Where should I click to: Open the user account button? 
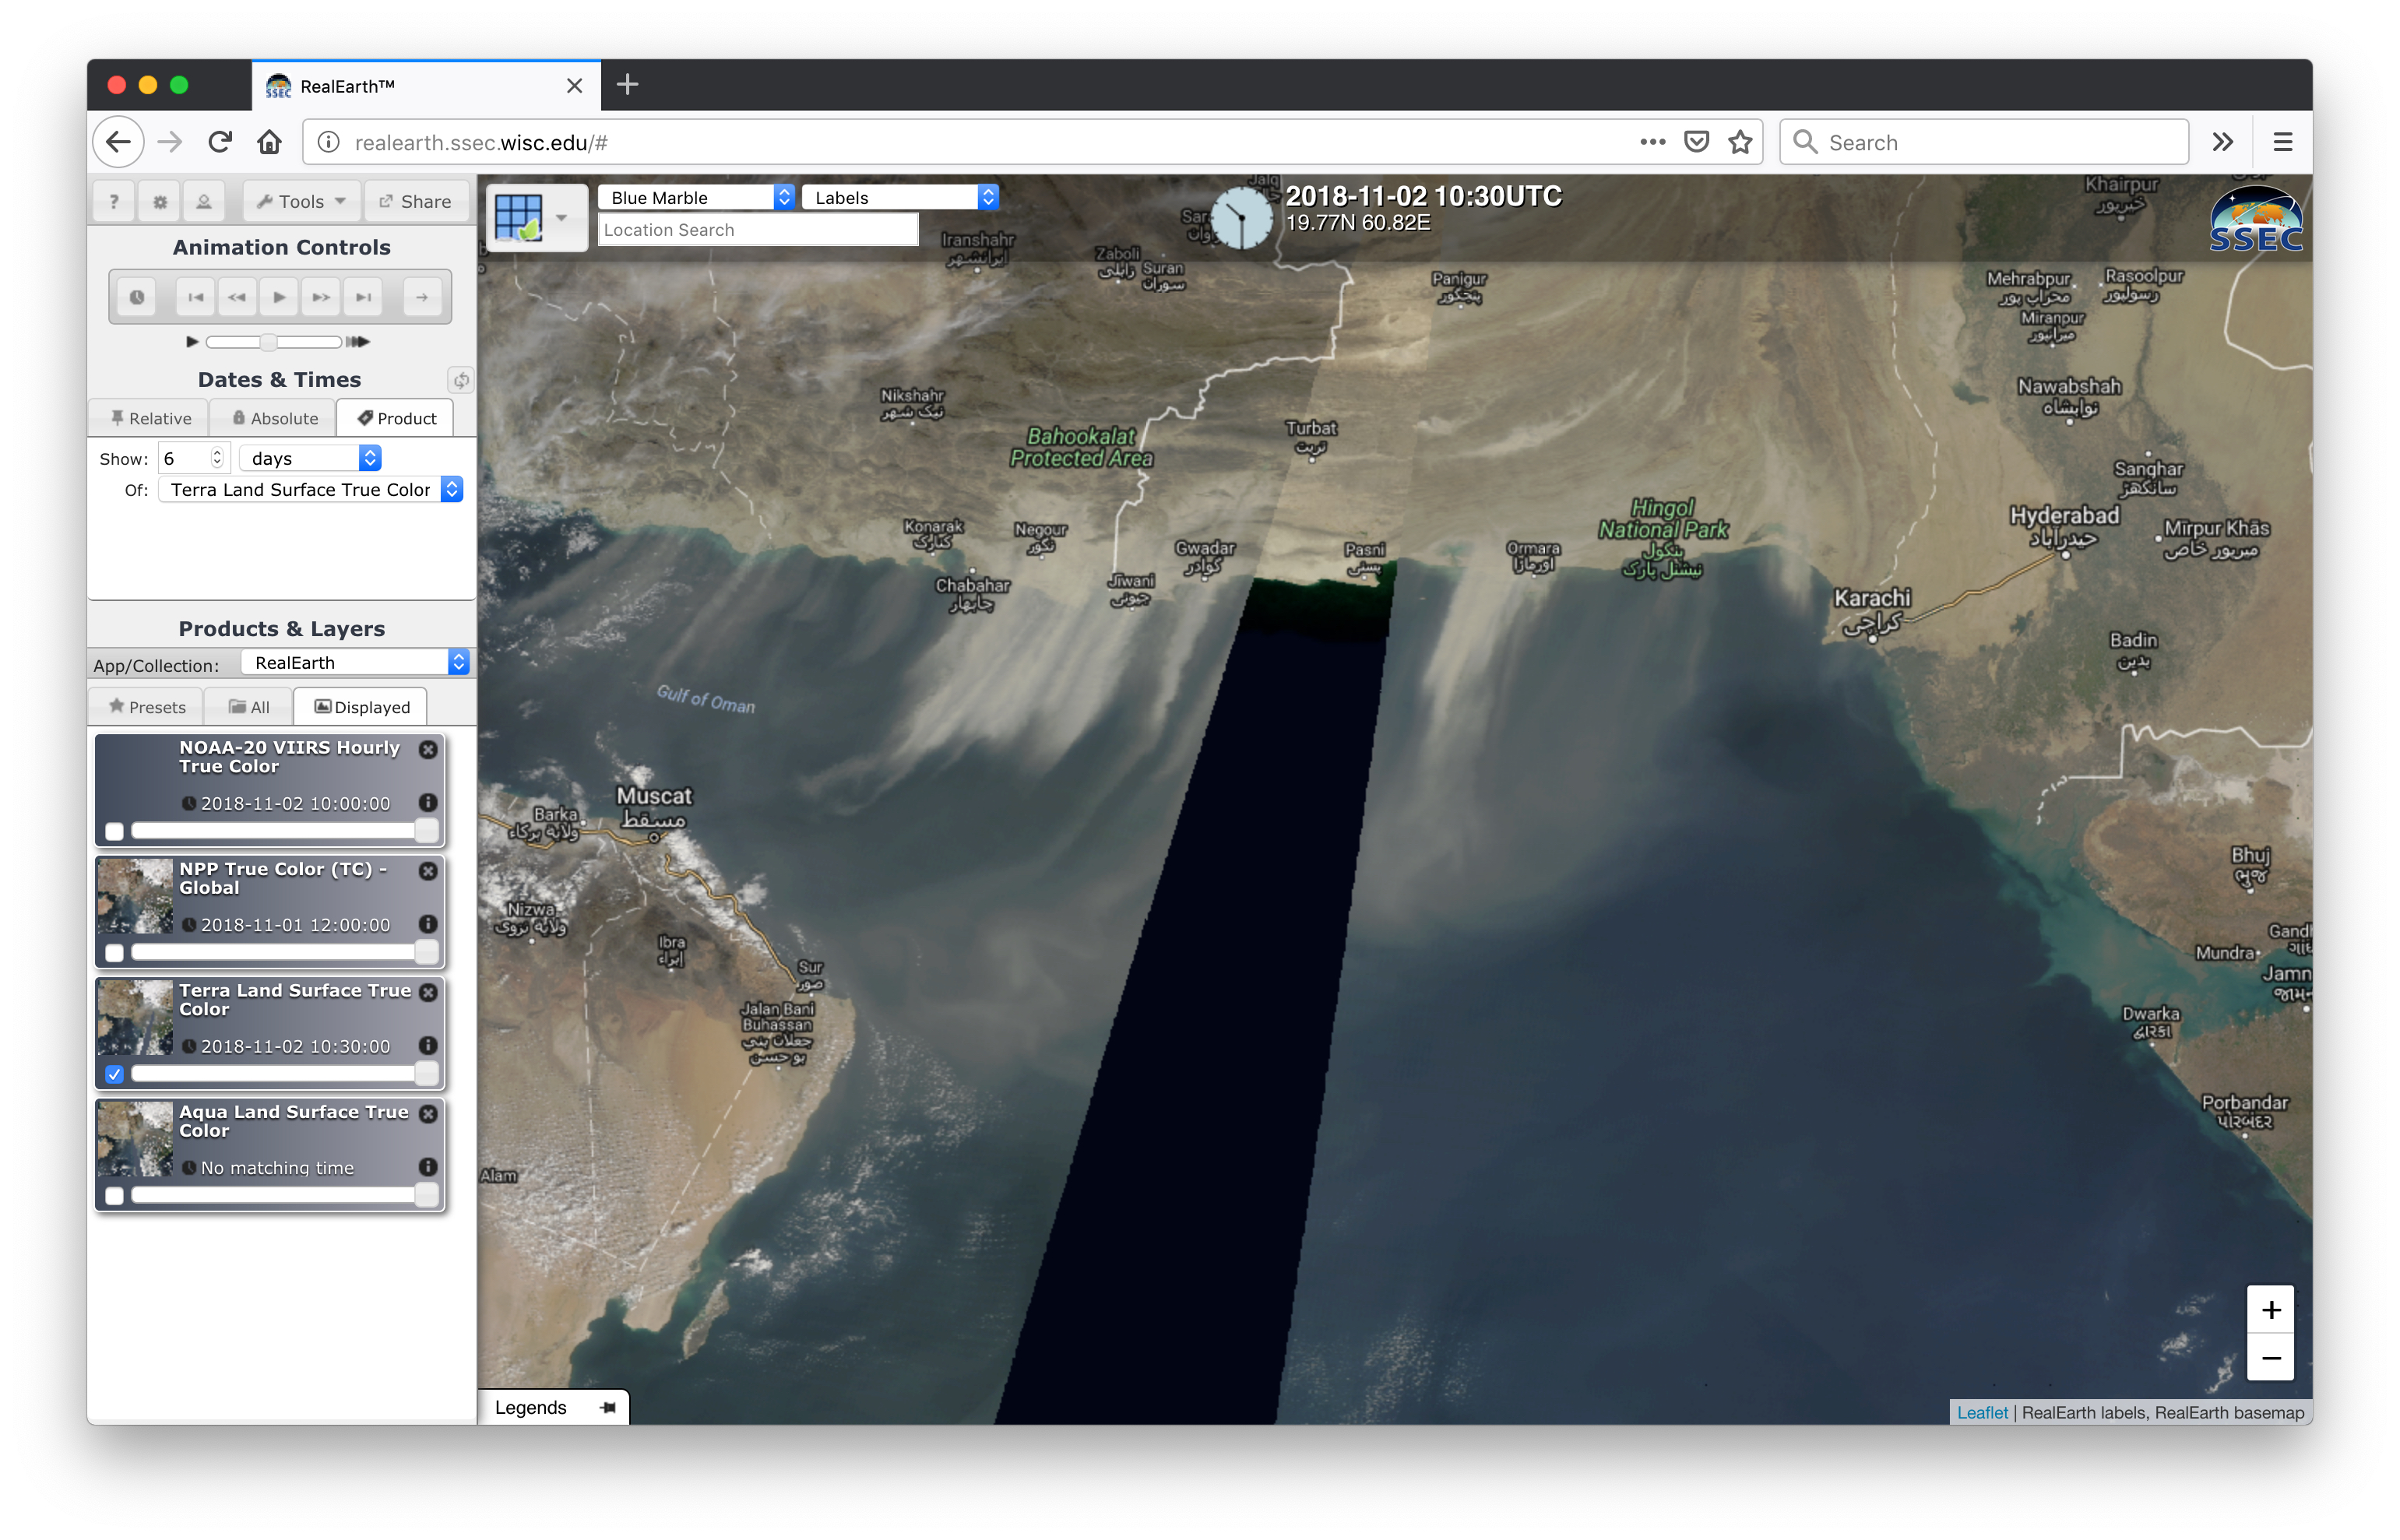204,201
